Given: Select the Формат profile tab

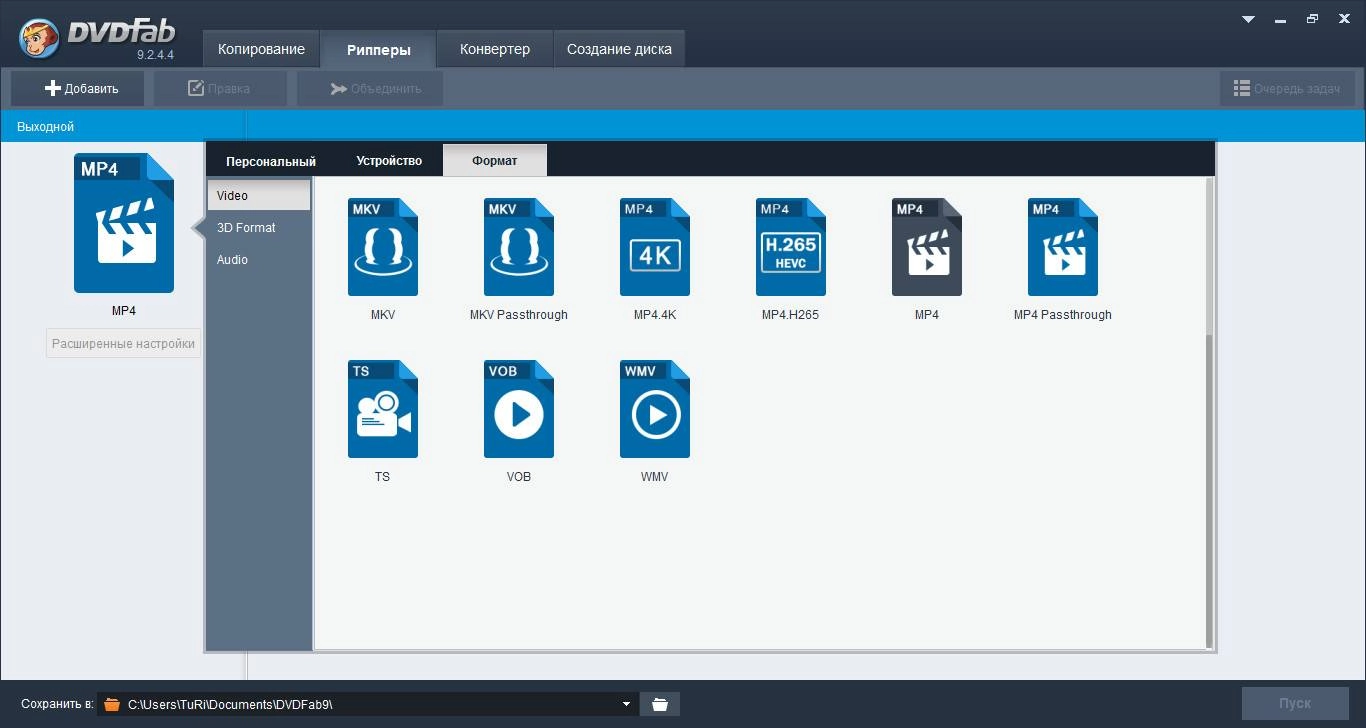Looking at the screenshot, I should [x=495, y=161].
